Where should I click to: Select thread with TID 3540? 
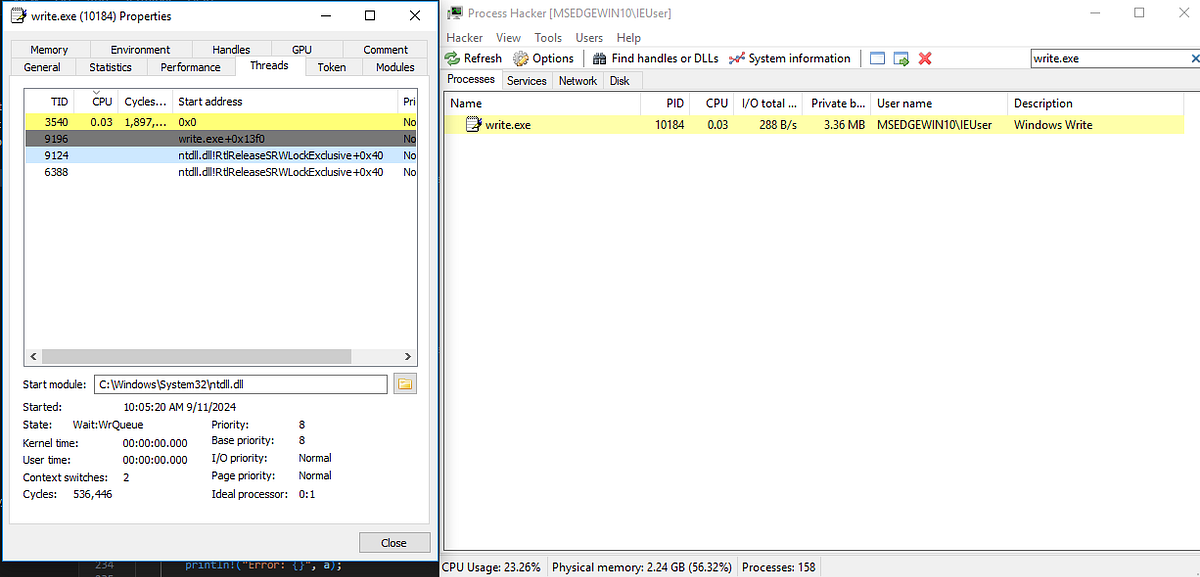(220, 121)
